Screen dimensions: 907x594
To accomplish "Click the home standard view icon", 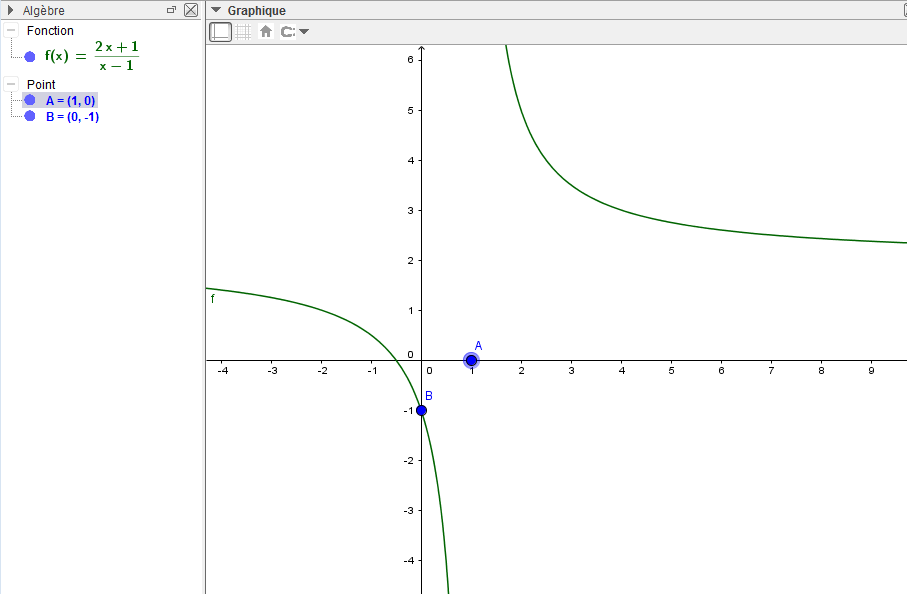I will 266,31.
